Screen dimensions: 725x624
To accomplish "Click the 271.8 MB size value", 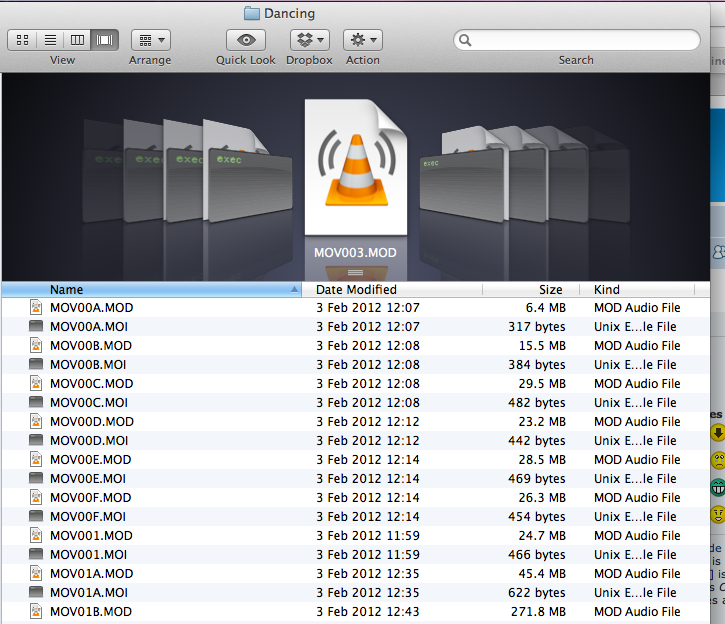I will [538, 612].
